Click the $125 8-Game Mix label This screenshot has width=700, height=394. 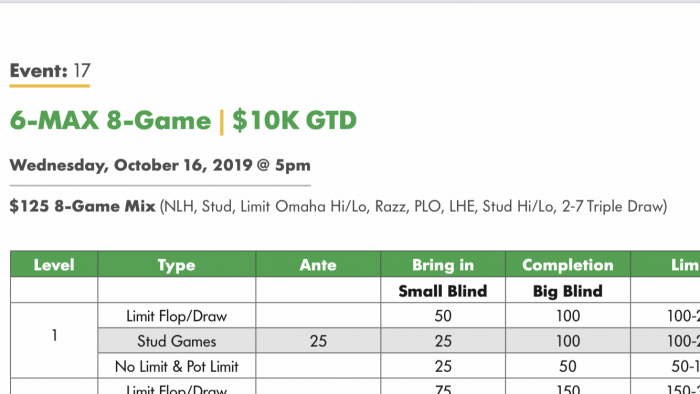pyautogui.click(x=83, y=206)
